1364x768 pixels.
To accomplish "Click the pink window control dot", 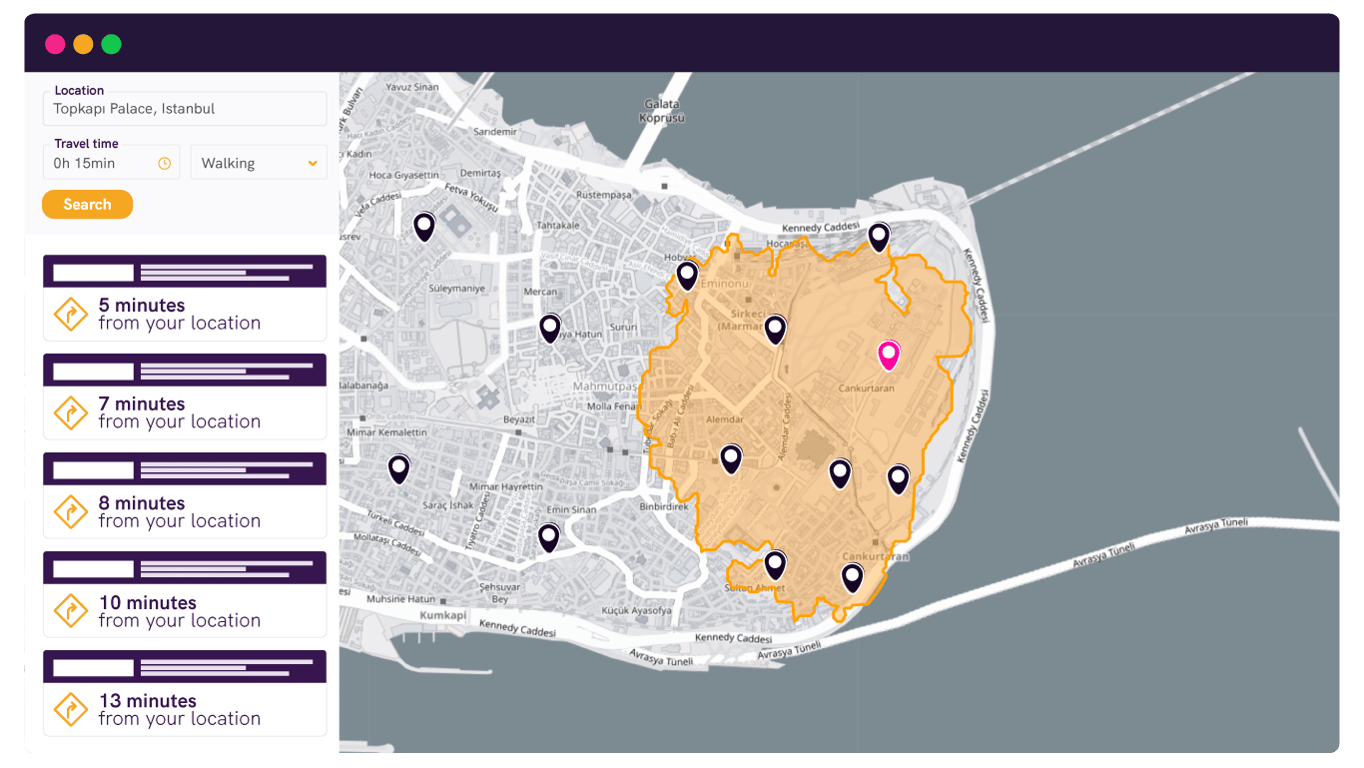I will click(x=55, y=44).
